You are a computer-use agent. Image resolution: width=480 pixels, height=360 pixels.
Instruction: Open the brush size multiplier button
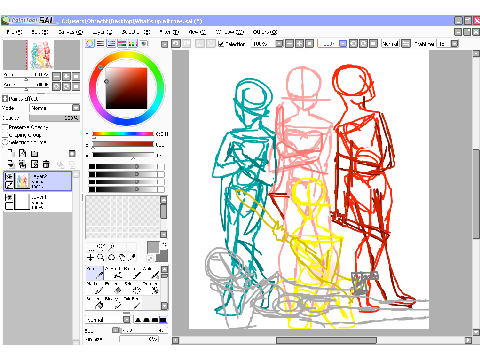[x=115, y=330]
